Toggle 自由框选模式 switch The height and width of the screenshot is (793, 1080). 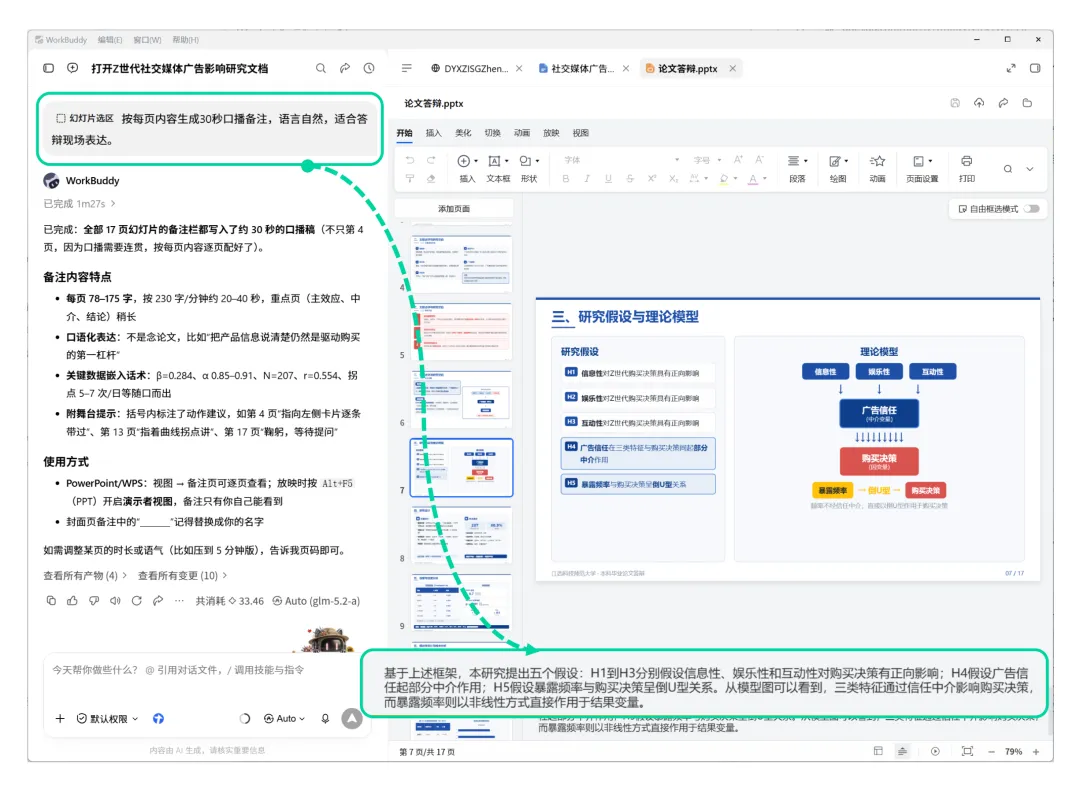1031,209
